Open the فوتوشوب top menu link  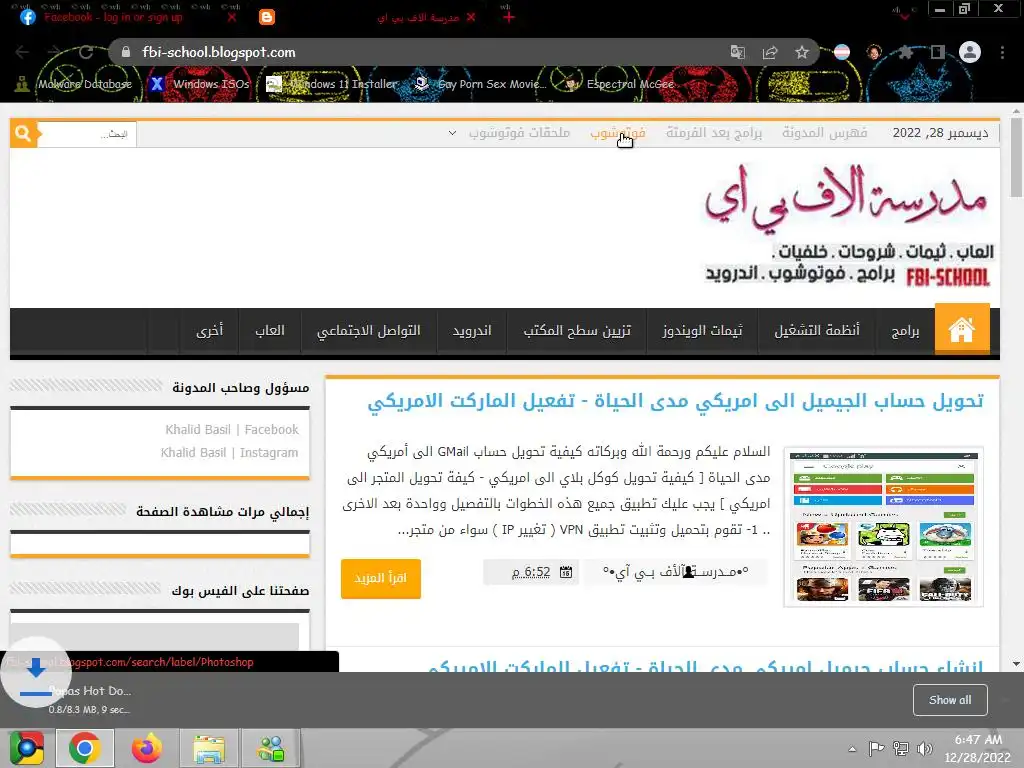click(617, 133)
